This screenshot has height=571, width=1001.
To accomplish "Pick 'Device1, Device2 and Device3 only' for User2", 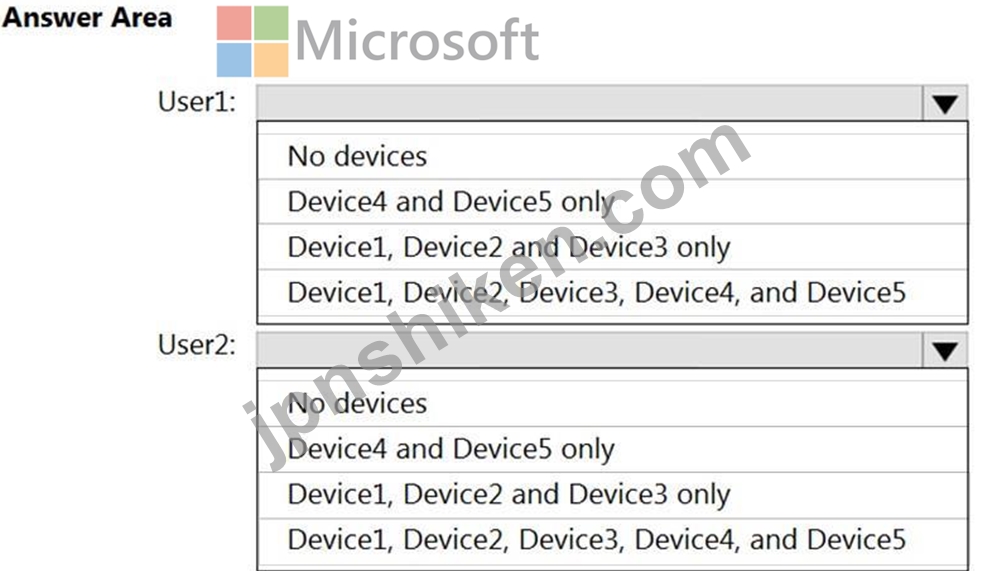I will tap(612, 494).
